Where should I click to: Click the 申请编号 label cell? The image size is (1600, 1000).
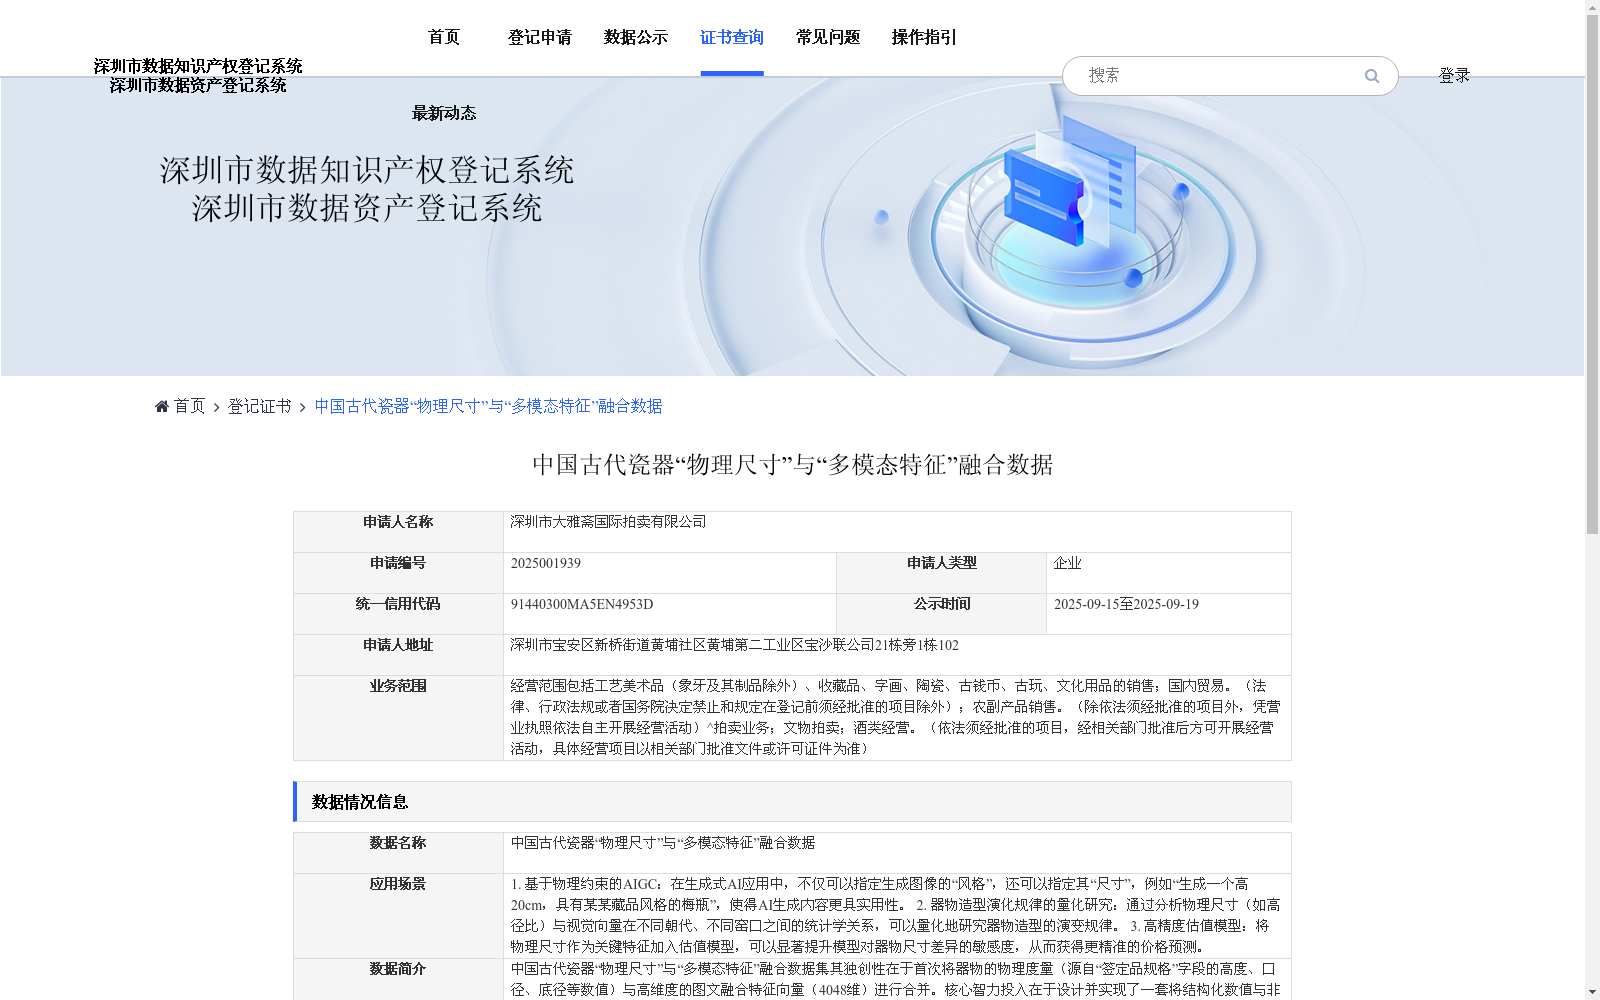pyautogui.click(x=398, y=573)
